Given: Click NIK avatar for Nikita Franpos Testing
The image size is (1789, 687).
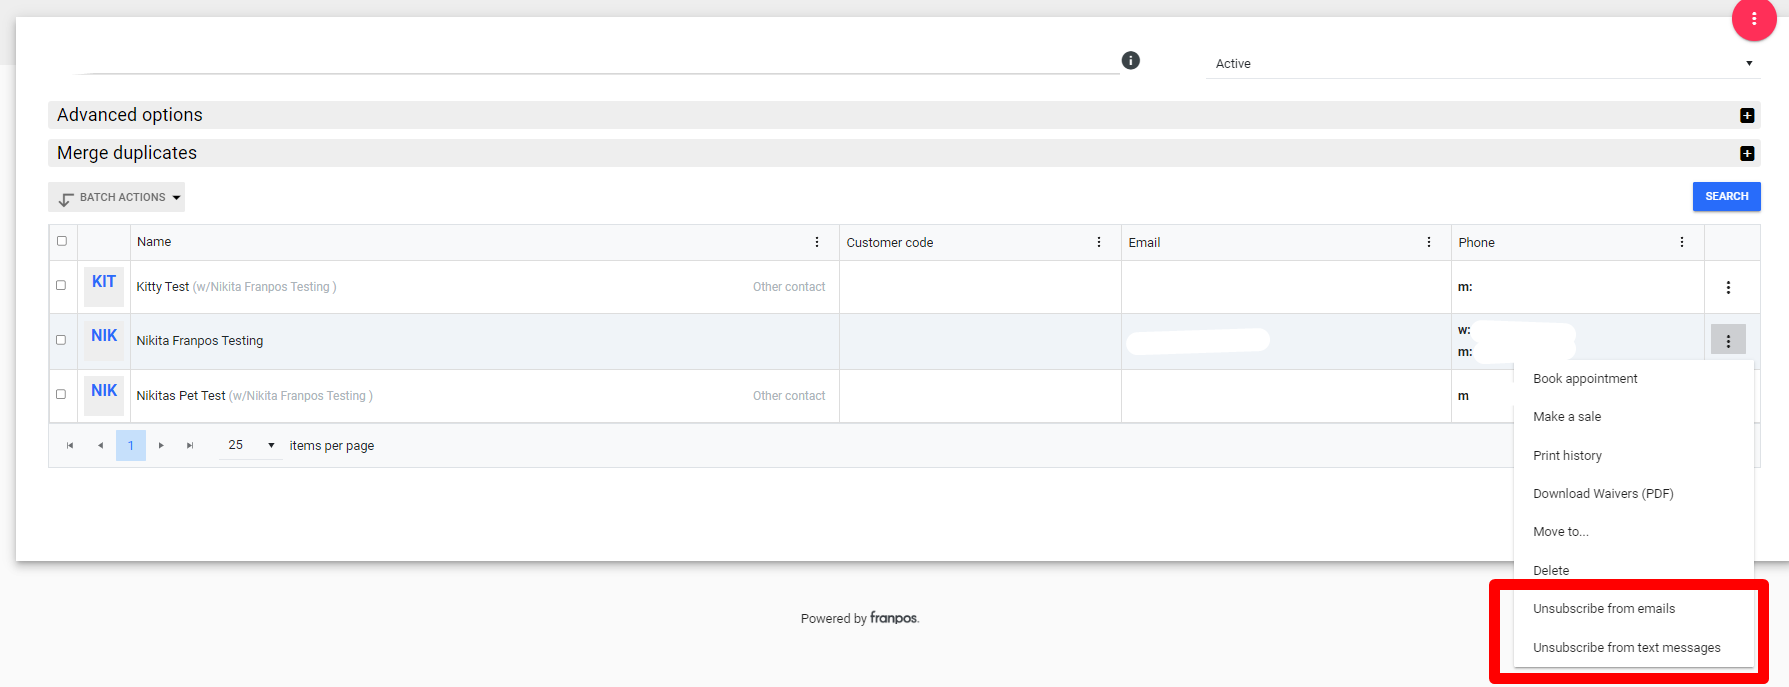Looking at the screenshot, I should [104, 340].
